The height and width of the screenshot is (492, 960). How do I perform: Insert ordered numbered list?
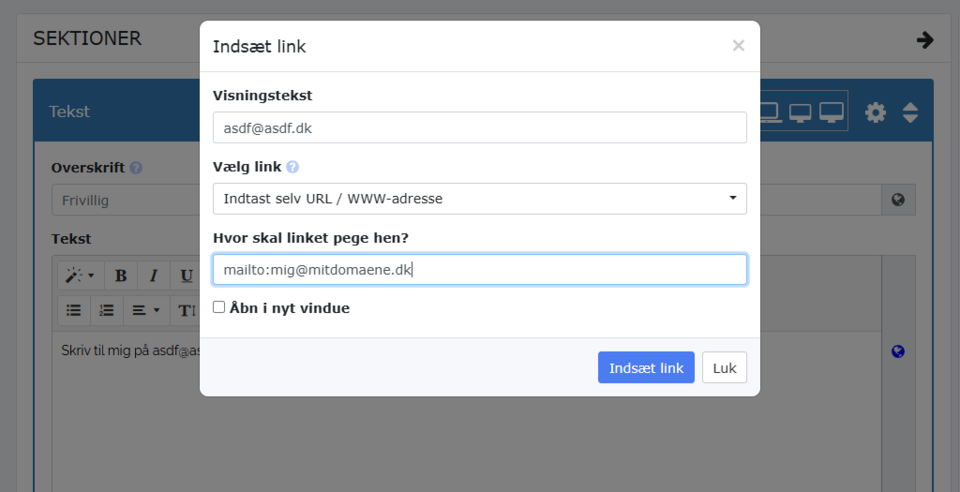tap(106, 310)
